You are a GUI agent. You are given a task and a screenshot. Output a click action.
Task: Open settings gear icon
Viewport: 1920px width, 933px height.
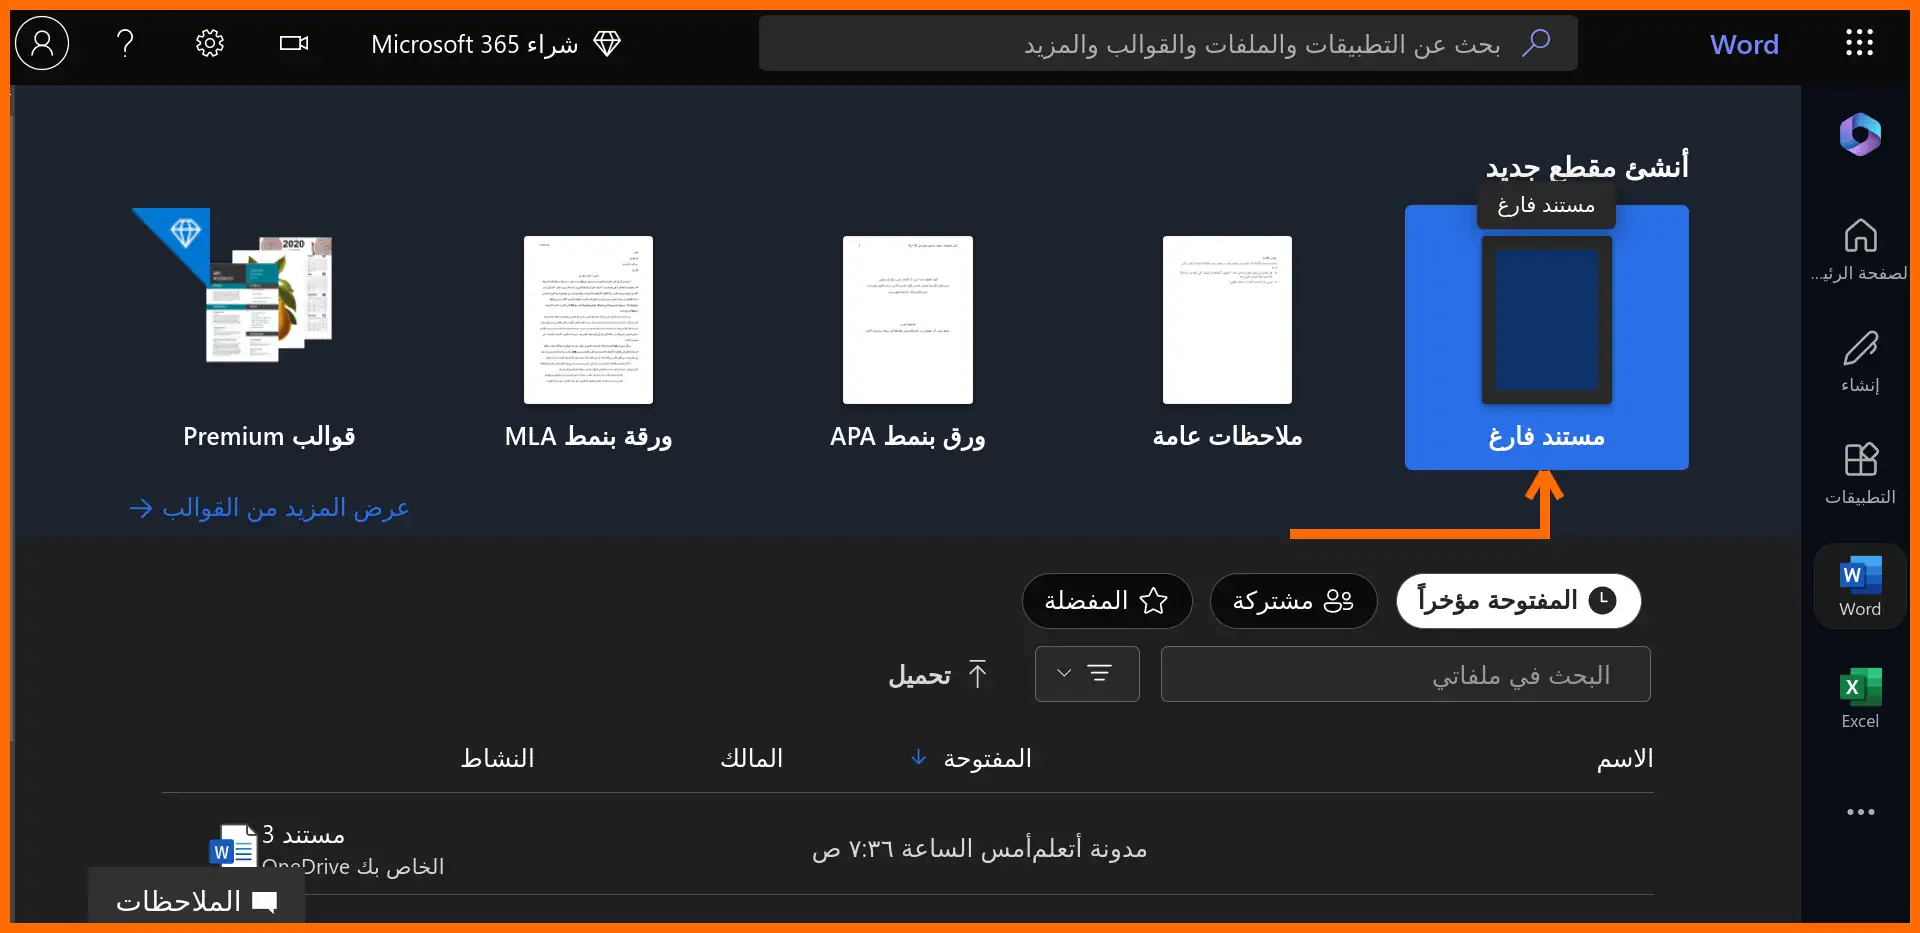pos(209,43)
